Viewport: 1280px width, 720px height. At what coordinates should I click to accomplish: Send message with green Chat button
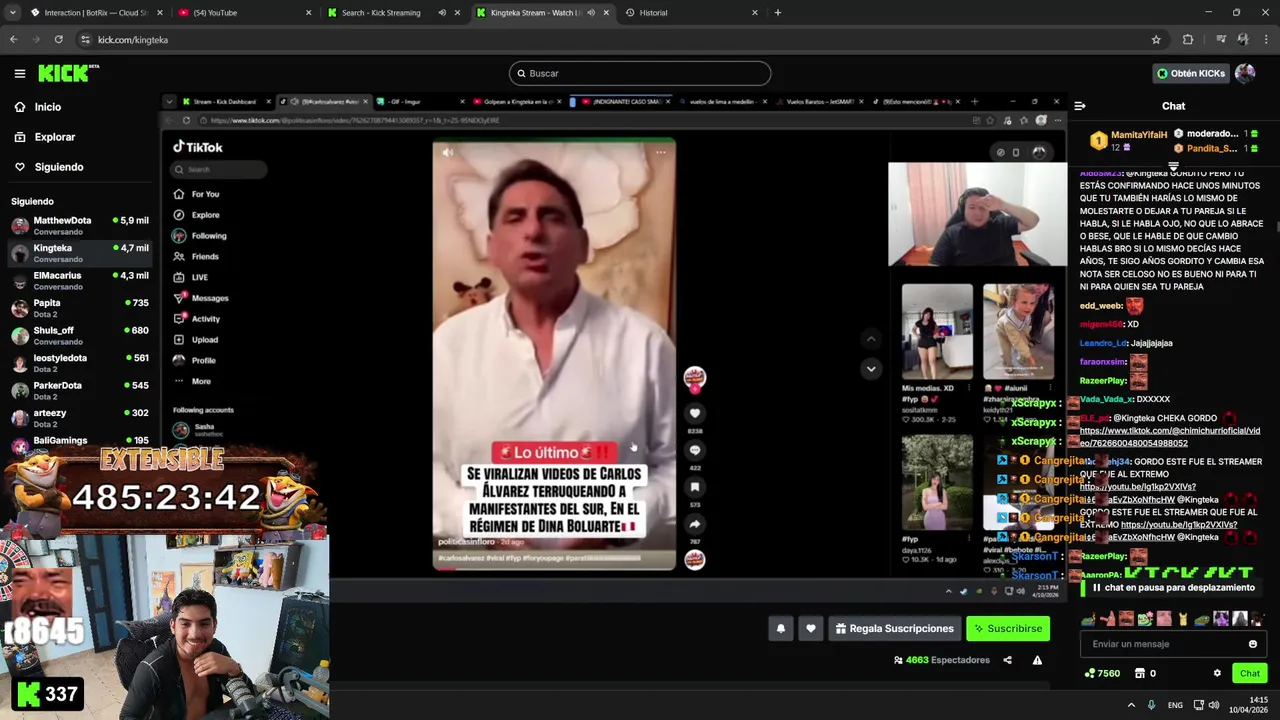[x=1250, y=674]
